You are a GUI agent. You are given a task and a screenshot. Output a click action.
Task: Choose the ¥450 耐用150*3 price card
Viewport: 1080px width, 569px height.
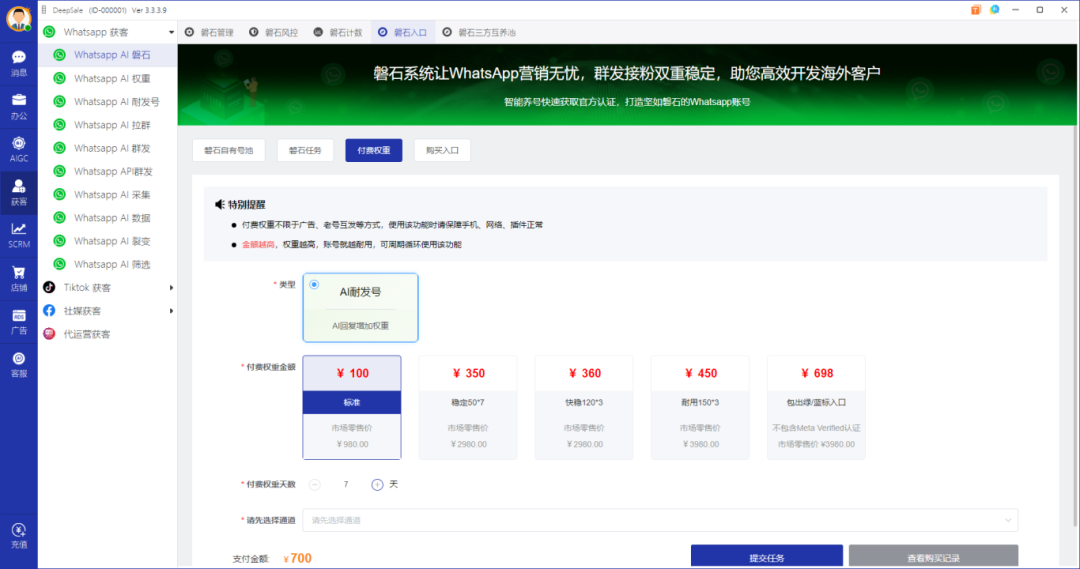point(700,407)
